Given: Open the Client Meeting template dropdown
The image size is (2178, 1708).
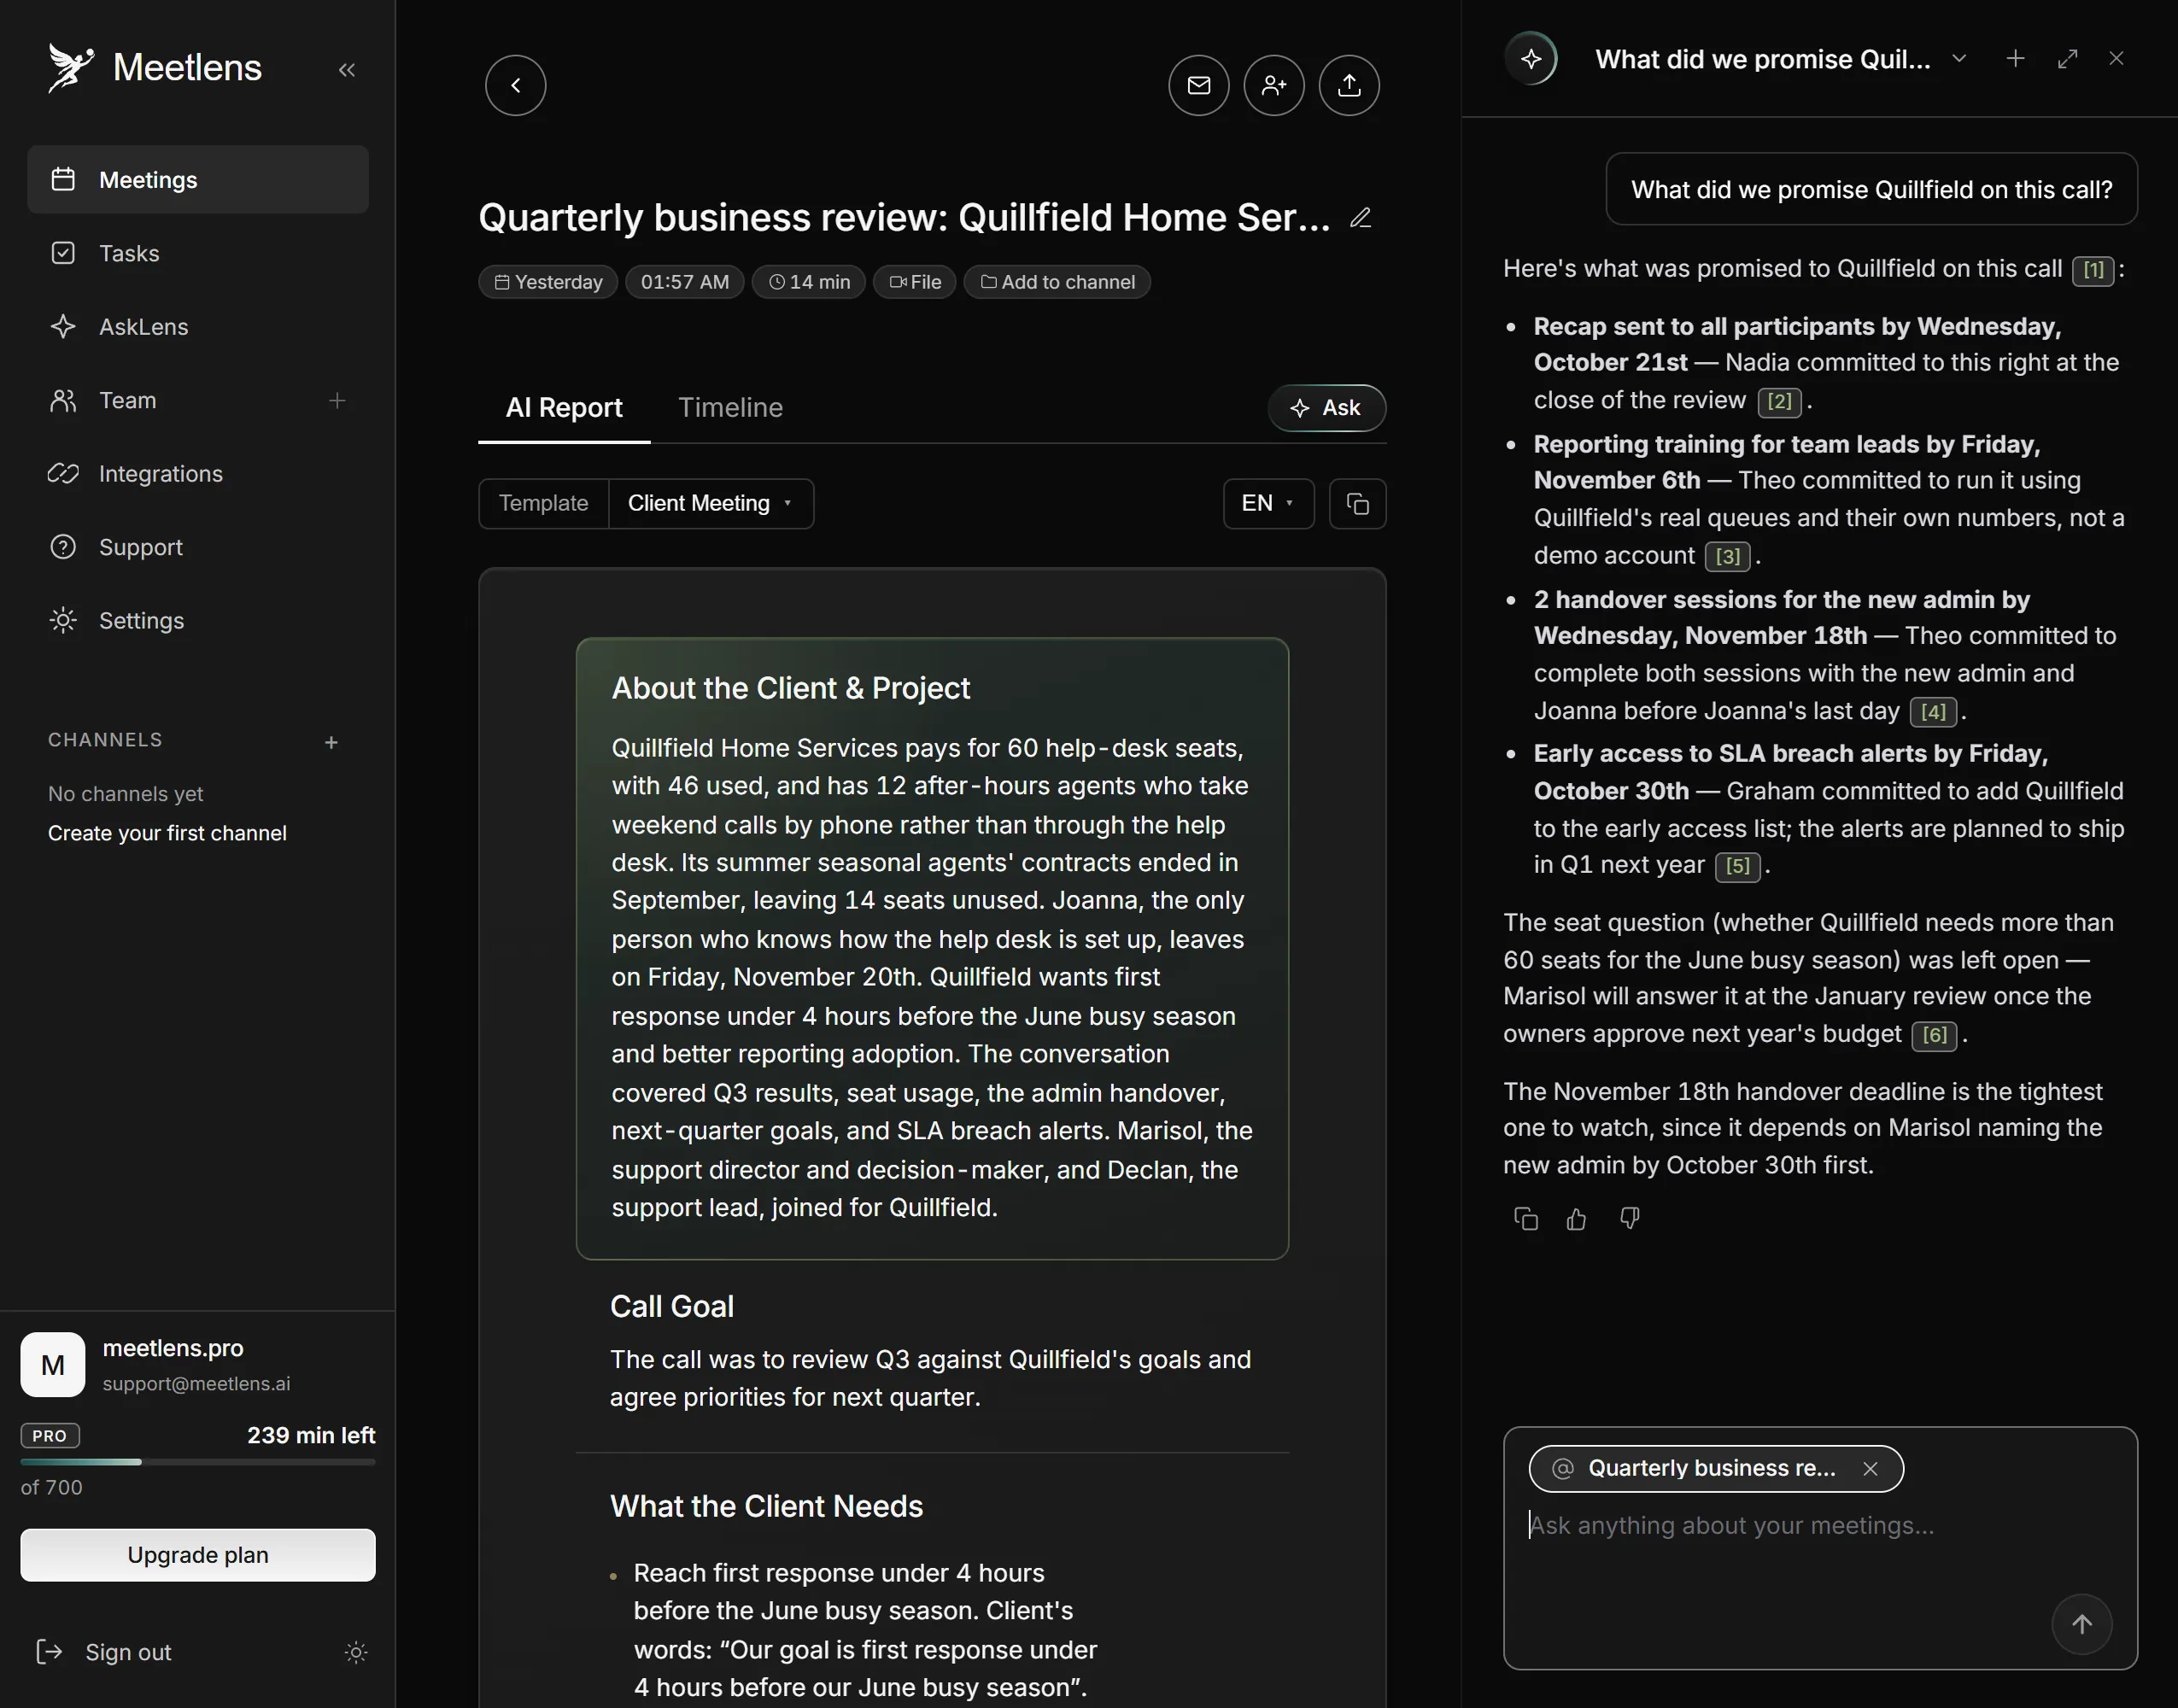Looking at the screenshot, I should (x=711, y=503).
